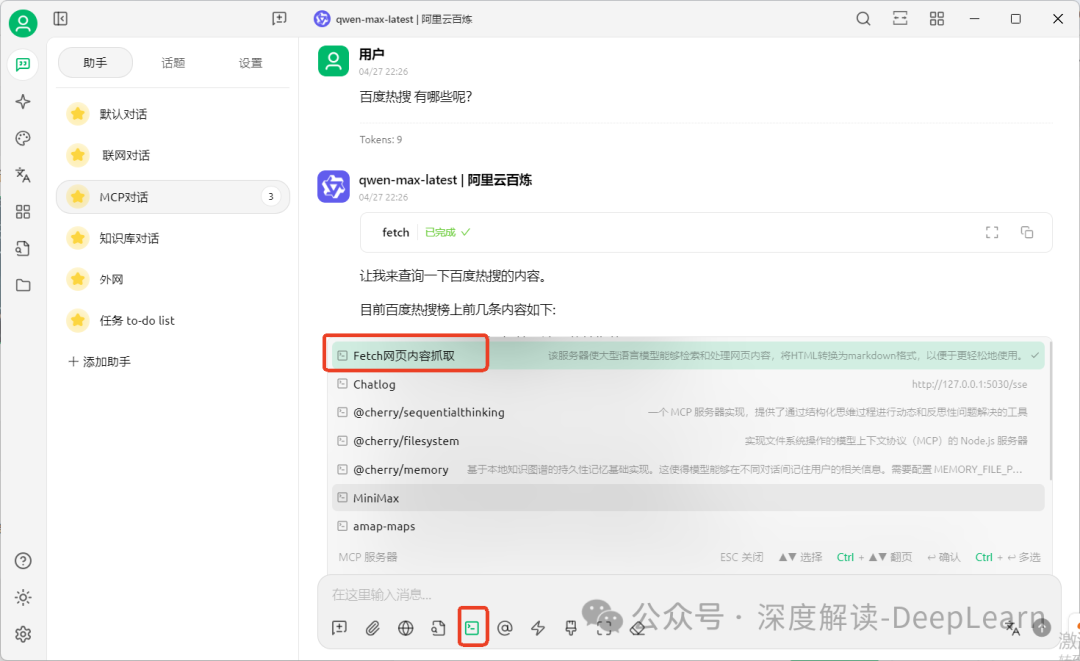Toggle the @cherry/sequentialthinking MCP server
The width and height of the screenshot is (1080, 661).
[x=688, y=412]
